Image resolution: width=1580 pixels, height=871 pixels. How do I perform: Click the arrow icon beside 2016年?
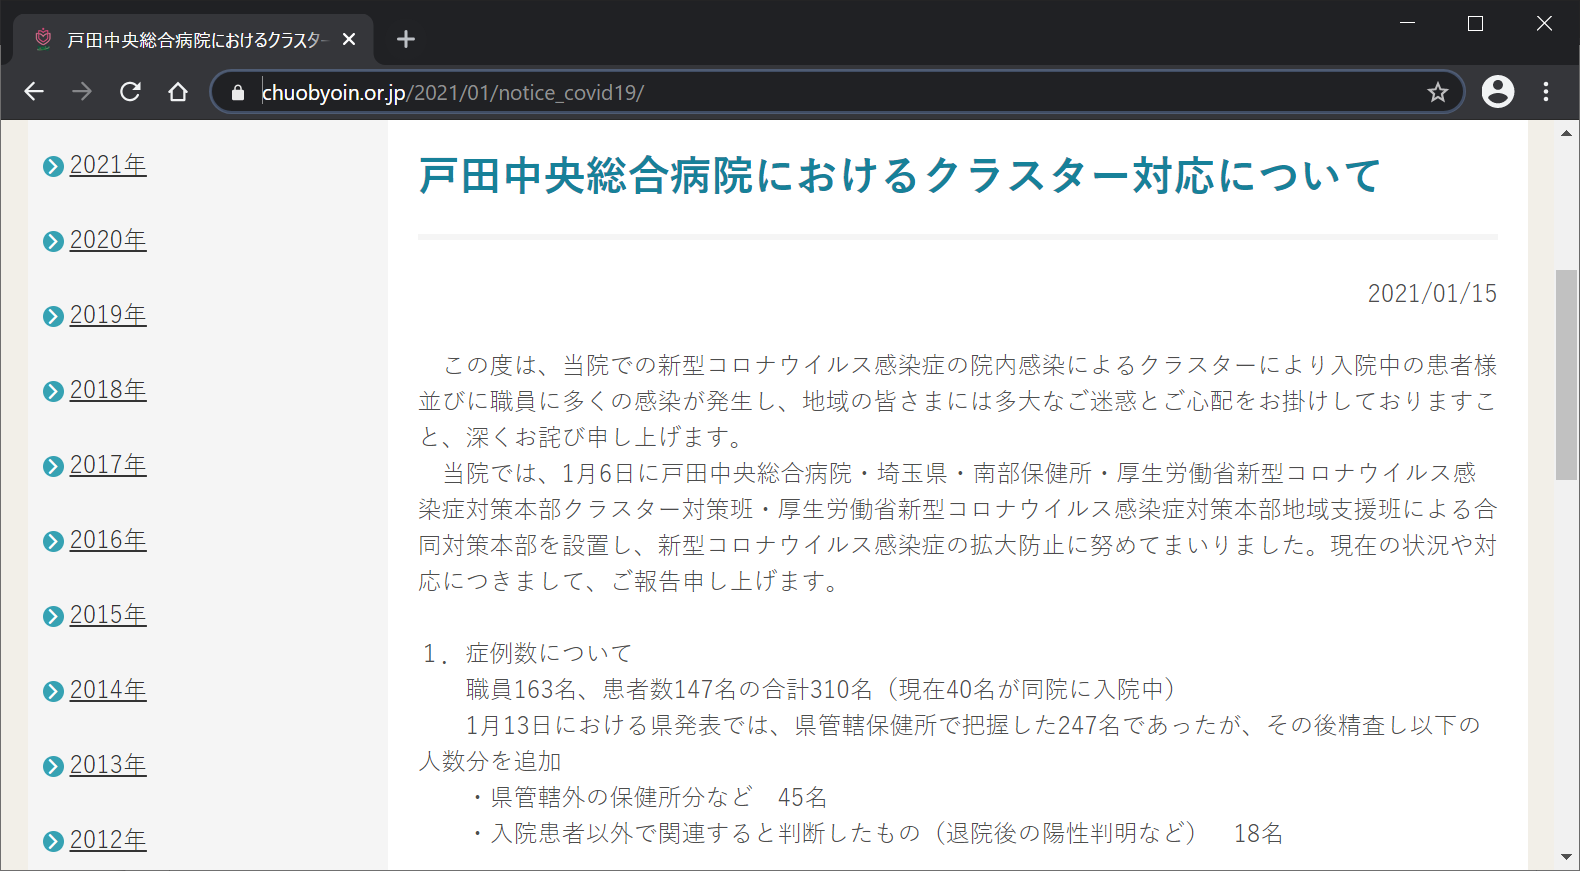53,541
